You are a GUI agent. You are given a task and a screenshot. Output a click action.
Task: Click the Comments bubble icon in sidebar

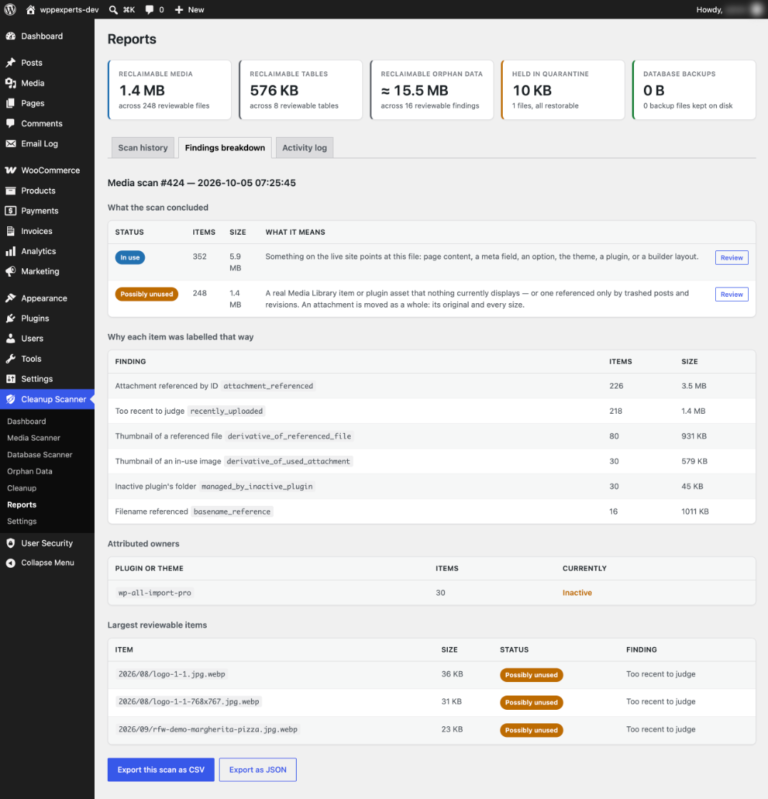pyautogui.click(x=11, y=123)
